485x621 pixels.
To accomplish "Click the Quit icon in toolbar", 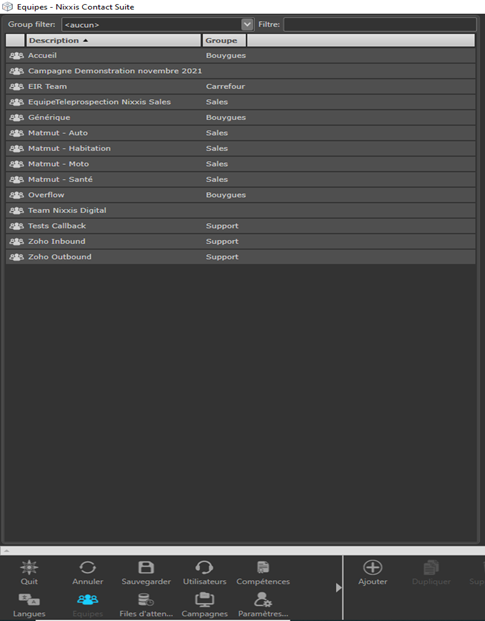I will pos(29,568).
